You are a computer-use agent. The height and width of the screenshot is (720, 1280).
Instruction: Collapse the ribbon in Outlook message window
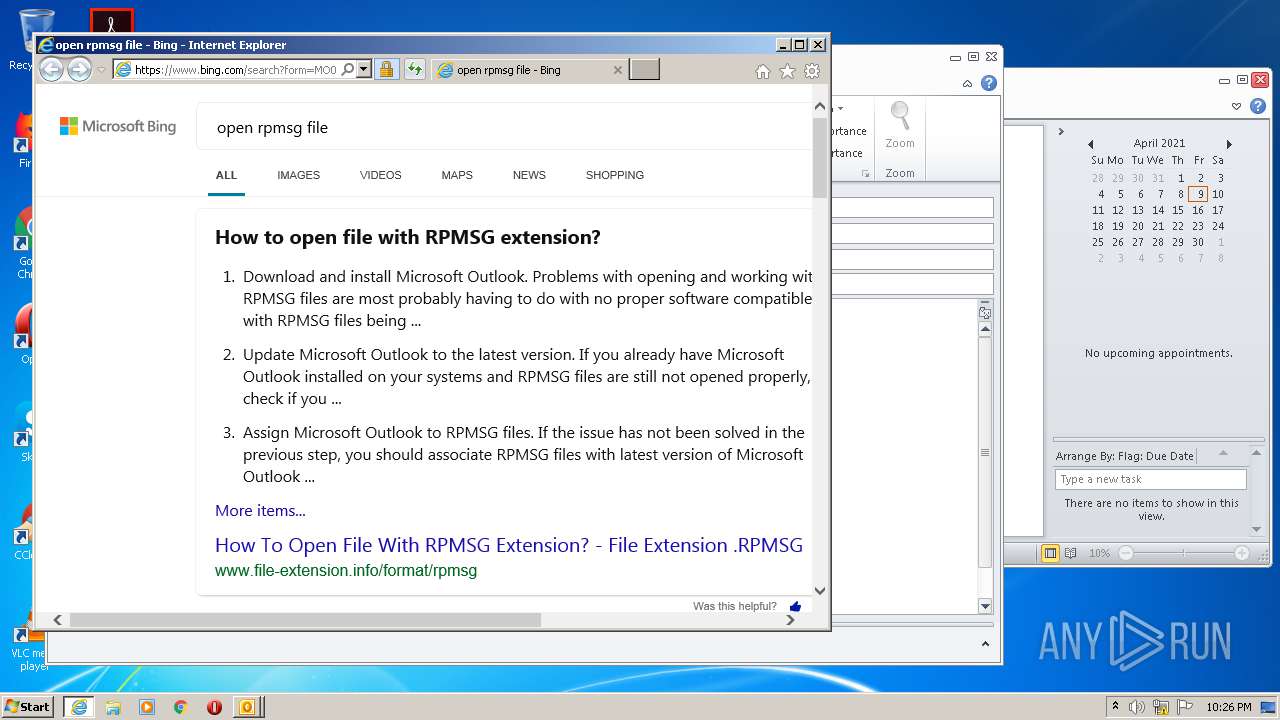coord(967,83)
